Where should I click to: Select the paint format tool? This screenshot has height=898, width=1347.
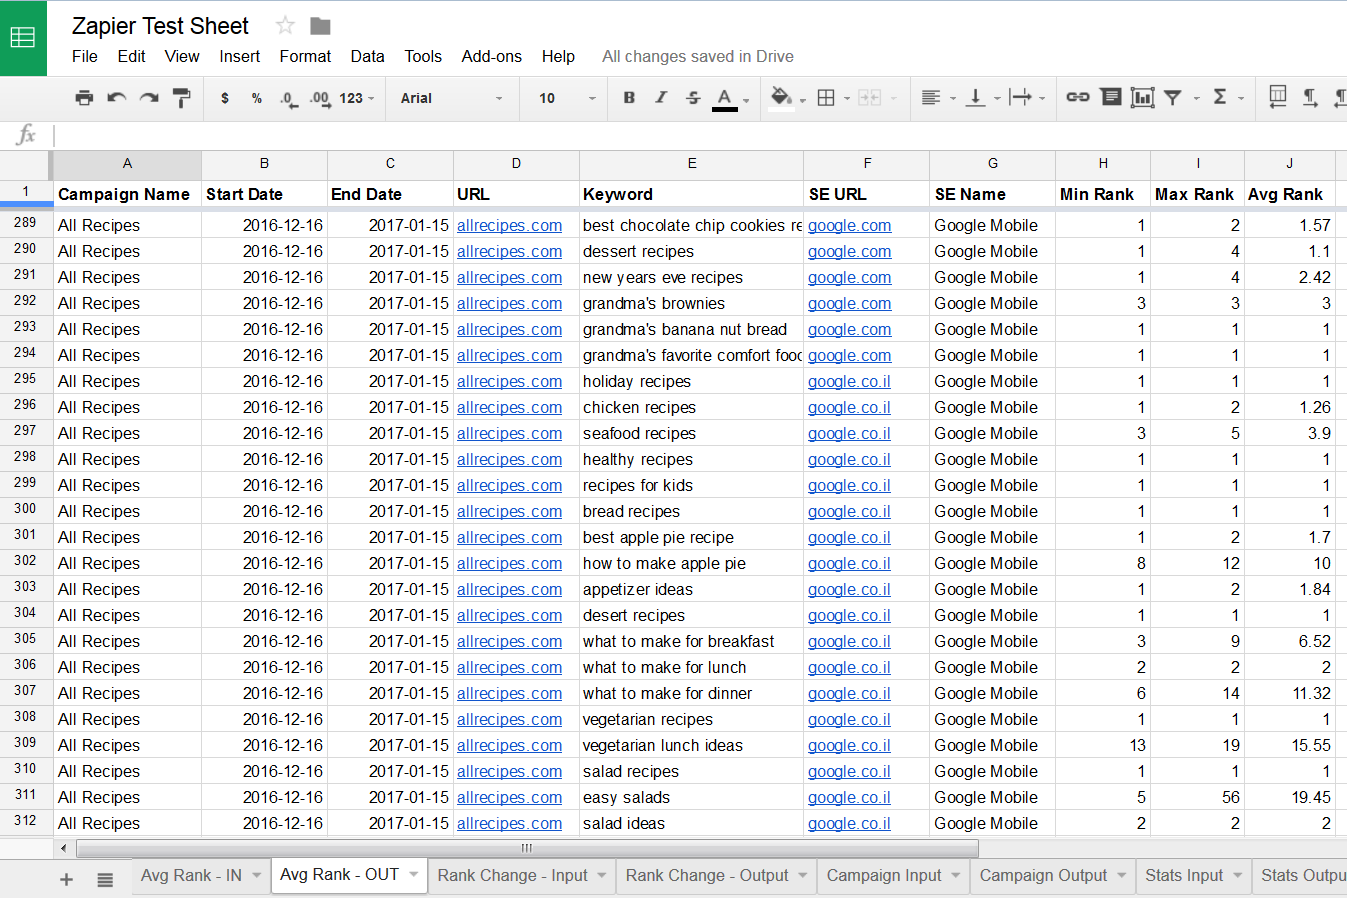[x=181, y=97]
